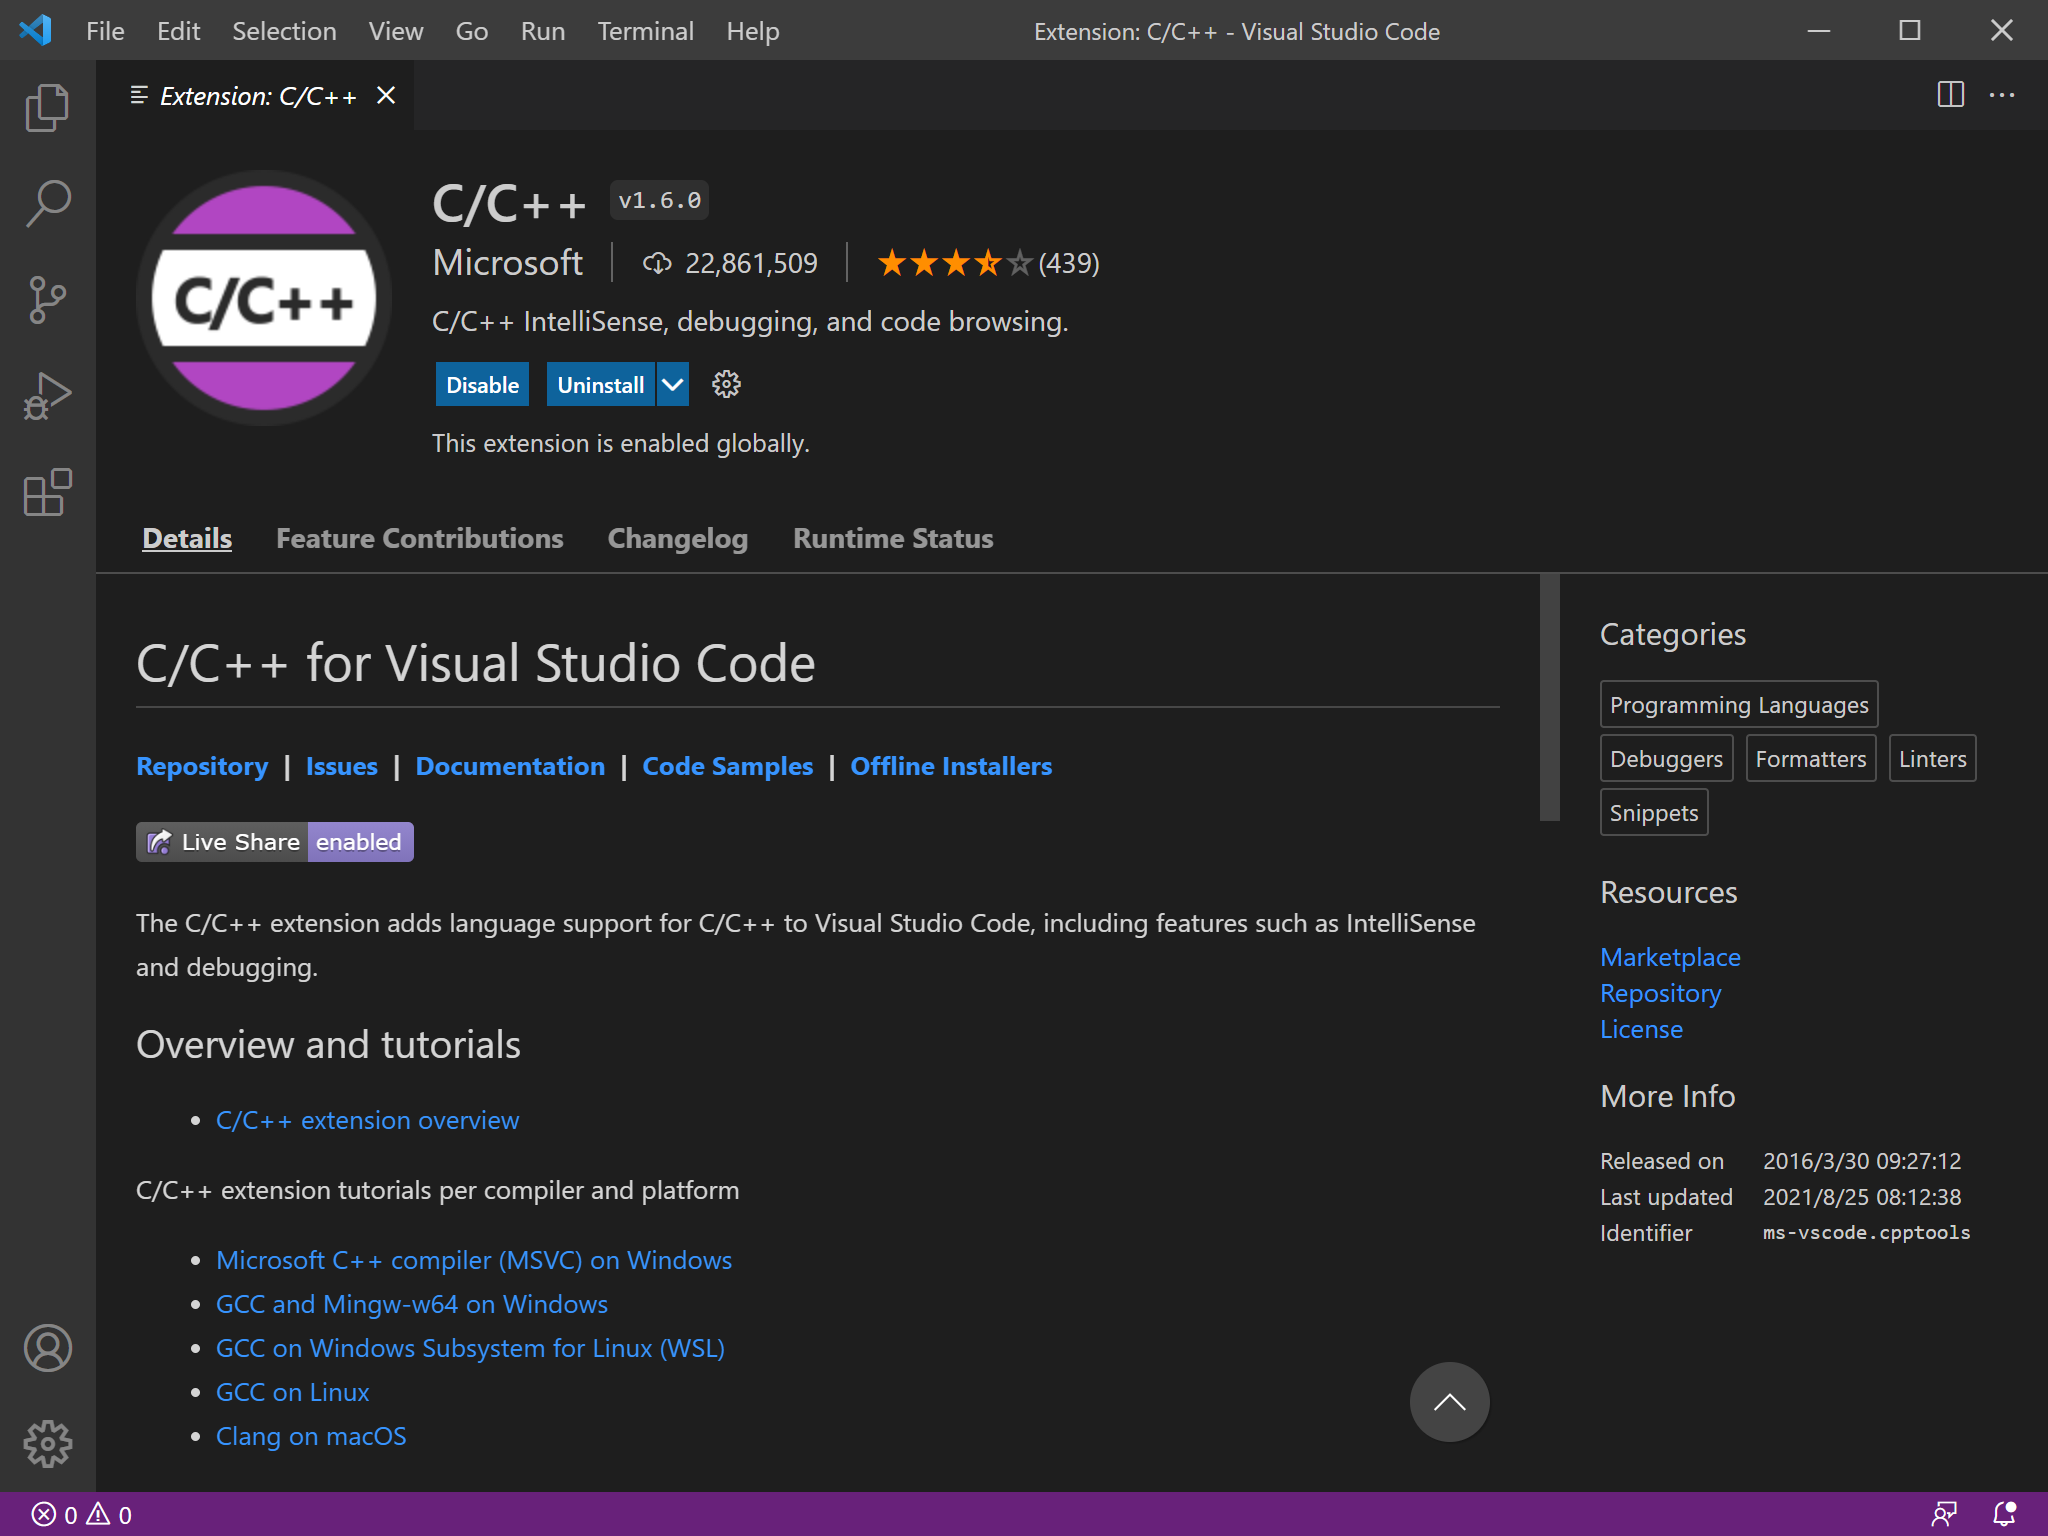Open the Explorer view in activity bar
2048x1536 pixels.
47,108
